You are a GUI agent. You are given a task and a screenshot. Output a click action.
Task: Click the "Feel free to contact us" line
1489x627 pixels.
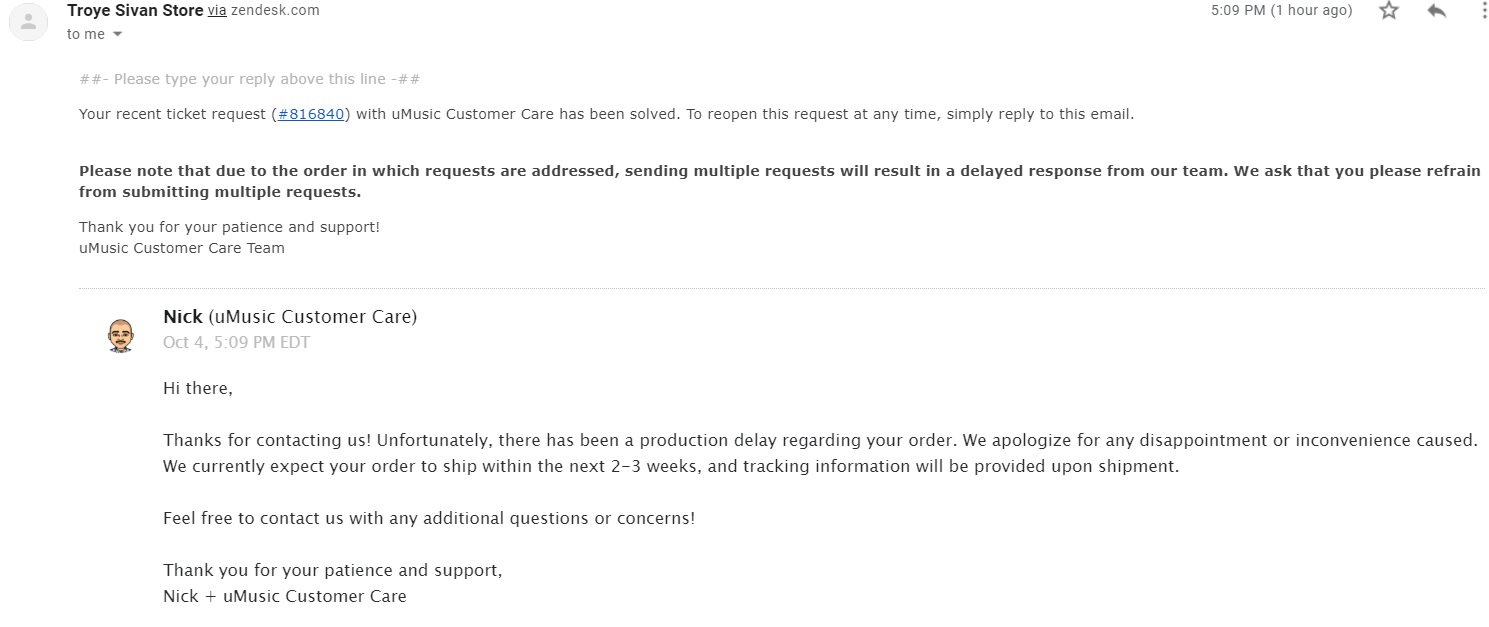pyautogui.click(x=428, y=518)
